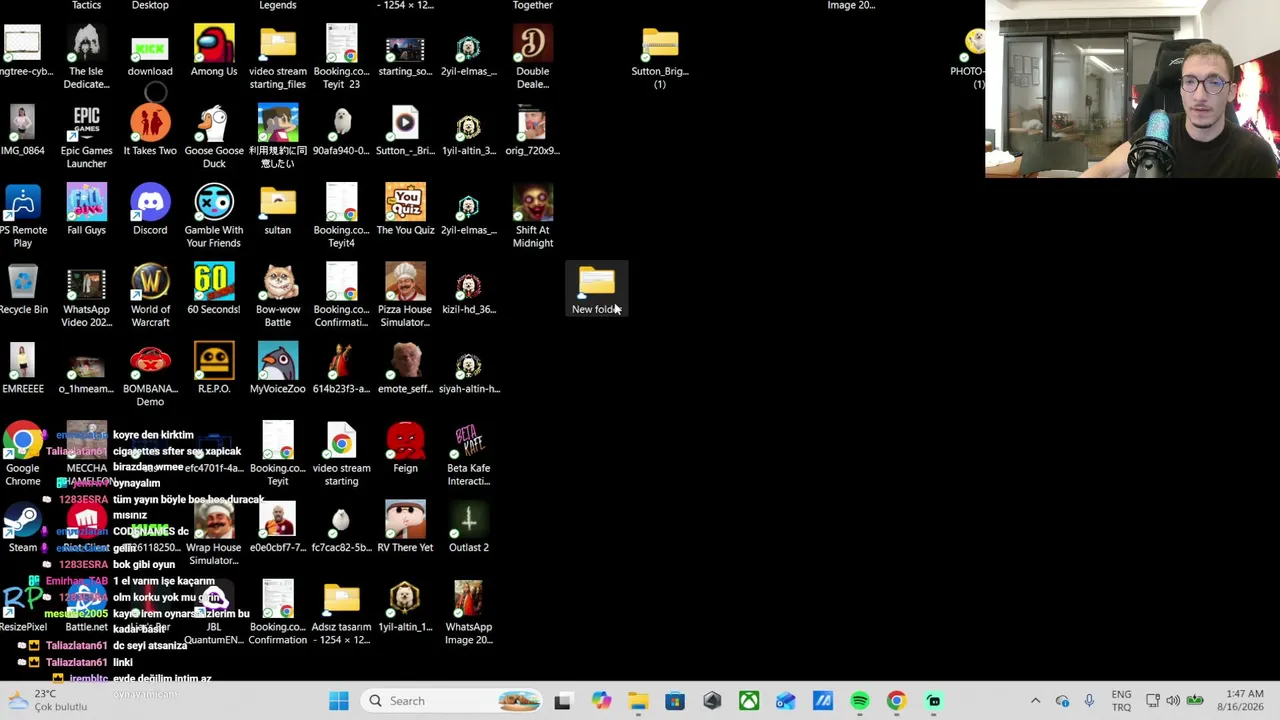The image size is (1280, 720).
Task: Open File Explorer from the taskbar
Action: pos(638,701)
